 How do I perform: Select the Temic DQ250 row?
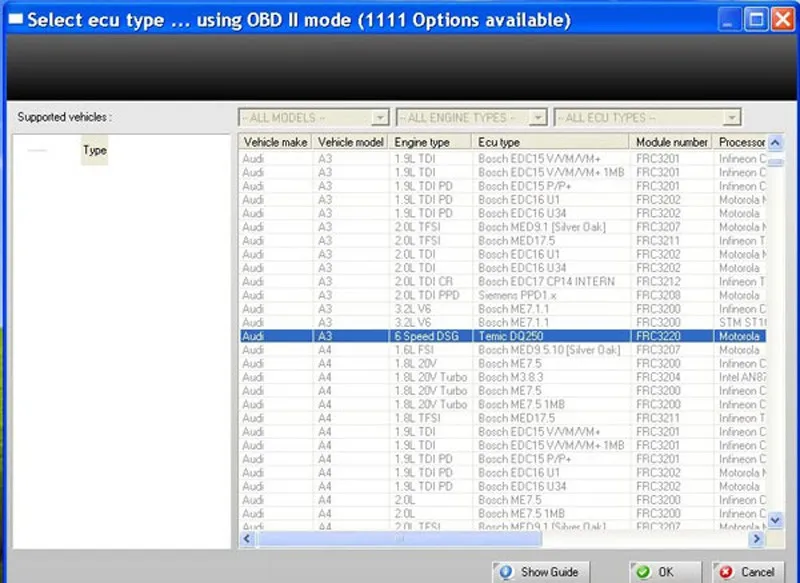pyautogui.click(x=503, y=336)
